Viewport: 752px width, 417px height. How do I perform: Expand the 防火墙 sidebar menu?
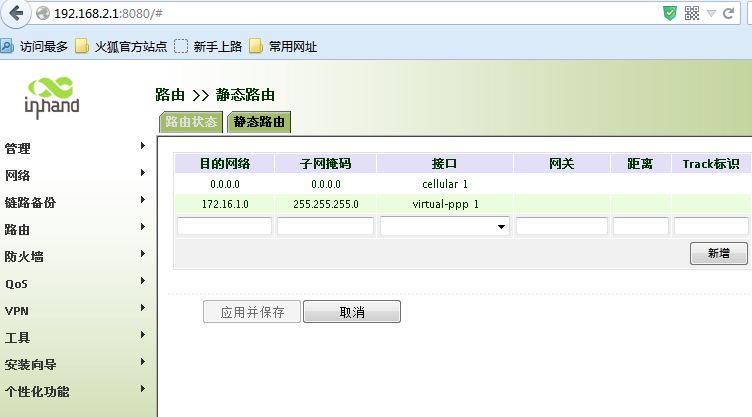75,256
